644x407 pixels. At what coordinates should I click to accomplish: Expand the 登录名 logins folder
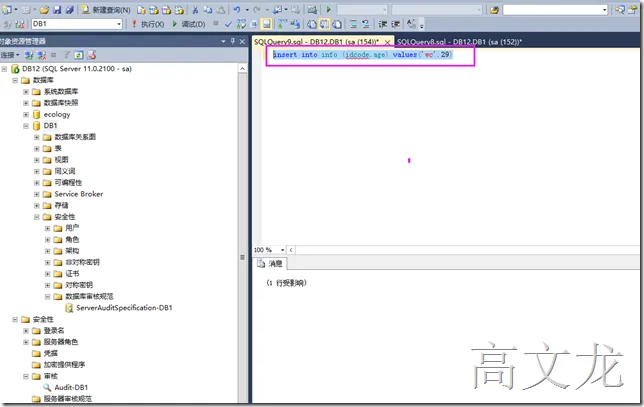26,331
